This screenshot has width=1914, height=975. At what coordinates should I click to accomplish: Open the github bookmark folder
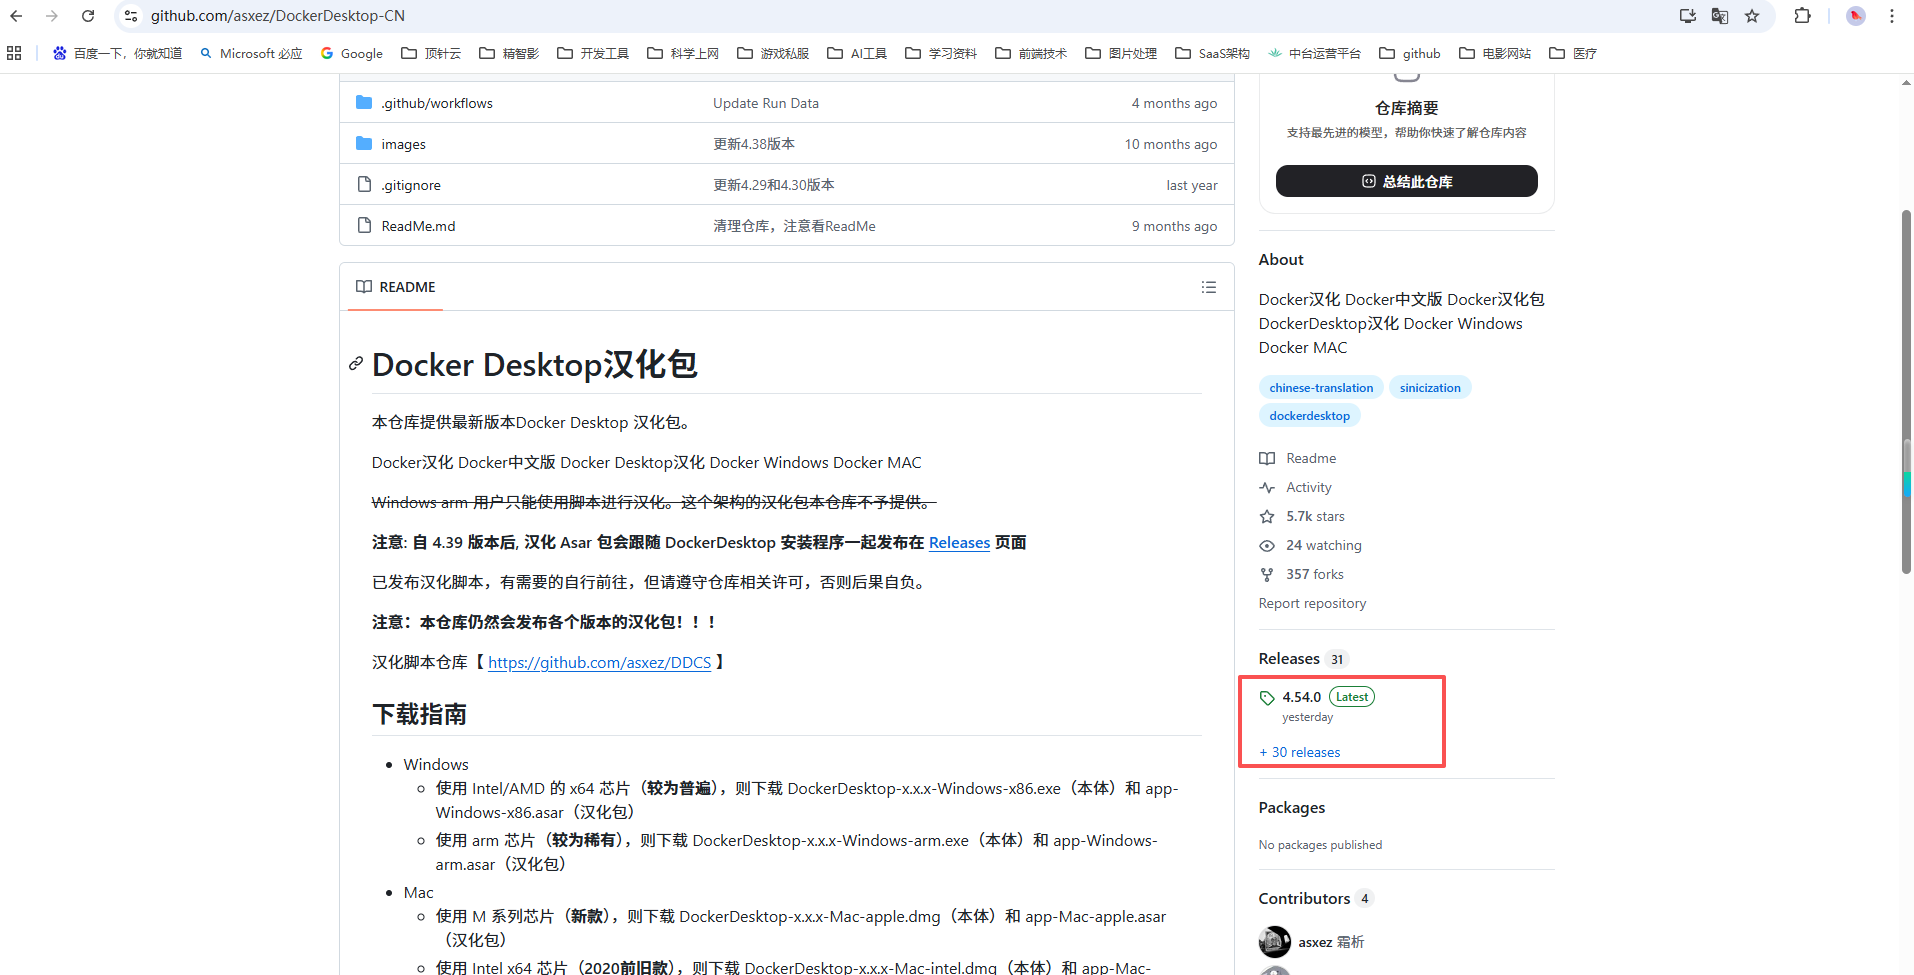[x=1410, y=53]
